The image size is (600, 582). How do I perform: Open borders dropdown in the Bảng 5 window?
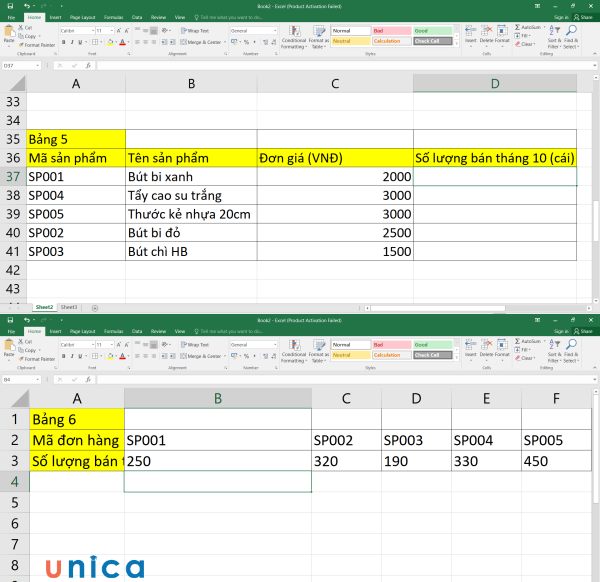(x=101, y=42)
